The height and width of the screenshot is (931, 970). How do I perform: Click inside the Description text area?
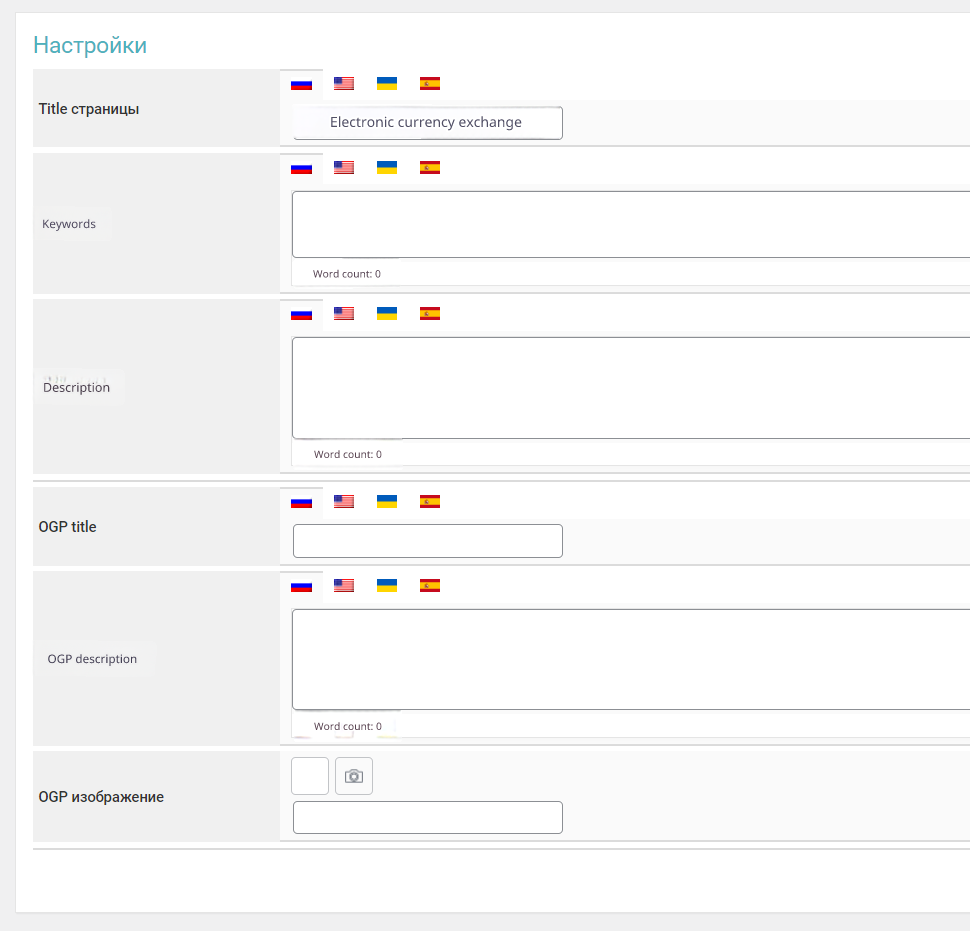630,388
